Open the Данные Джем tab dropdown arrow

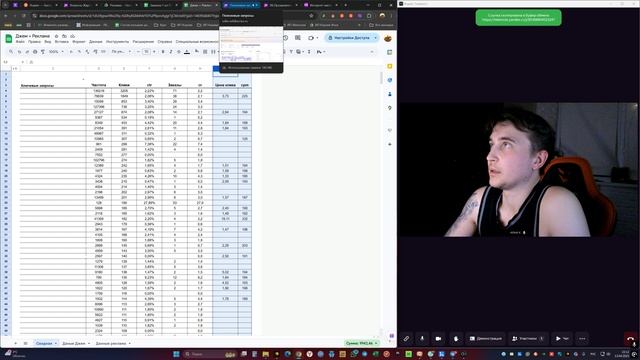pyautogui.click(x=89, y=343)
